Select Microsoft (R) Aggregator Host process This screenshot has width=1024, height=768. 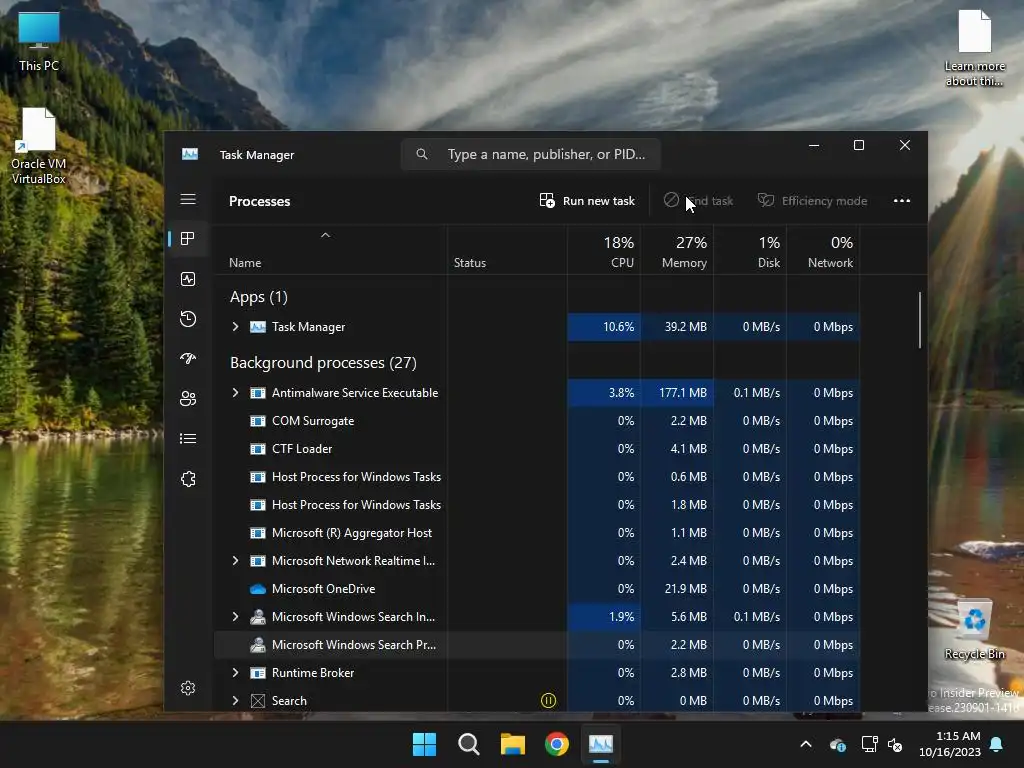pyautogui.click(x=536, y=533)
